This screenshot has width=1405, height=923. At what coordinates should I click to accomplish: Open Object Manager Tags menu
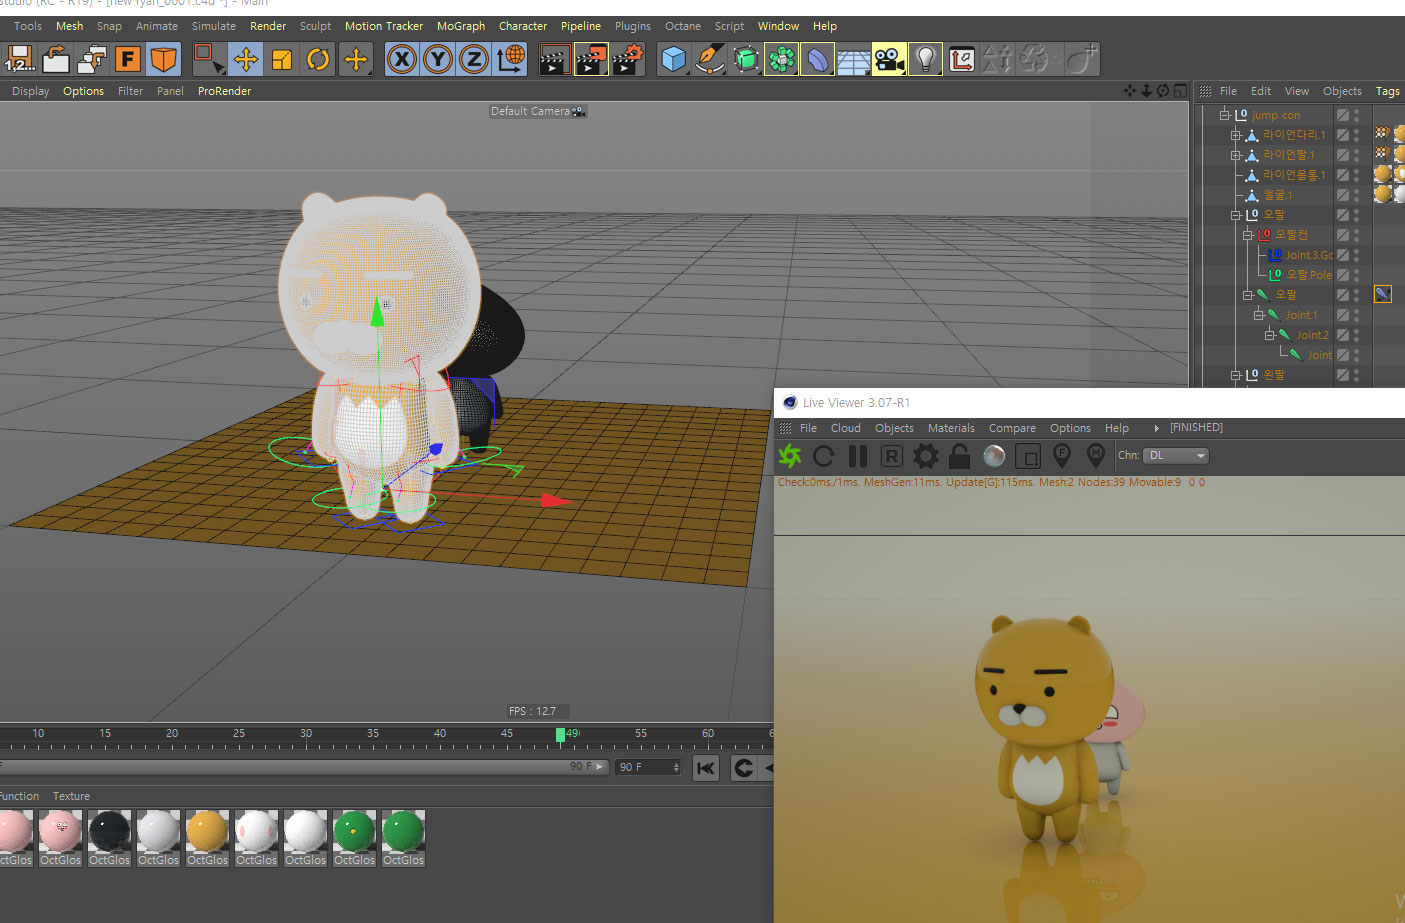coord(1387,91)
